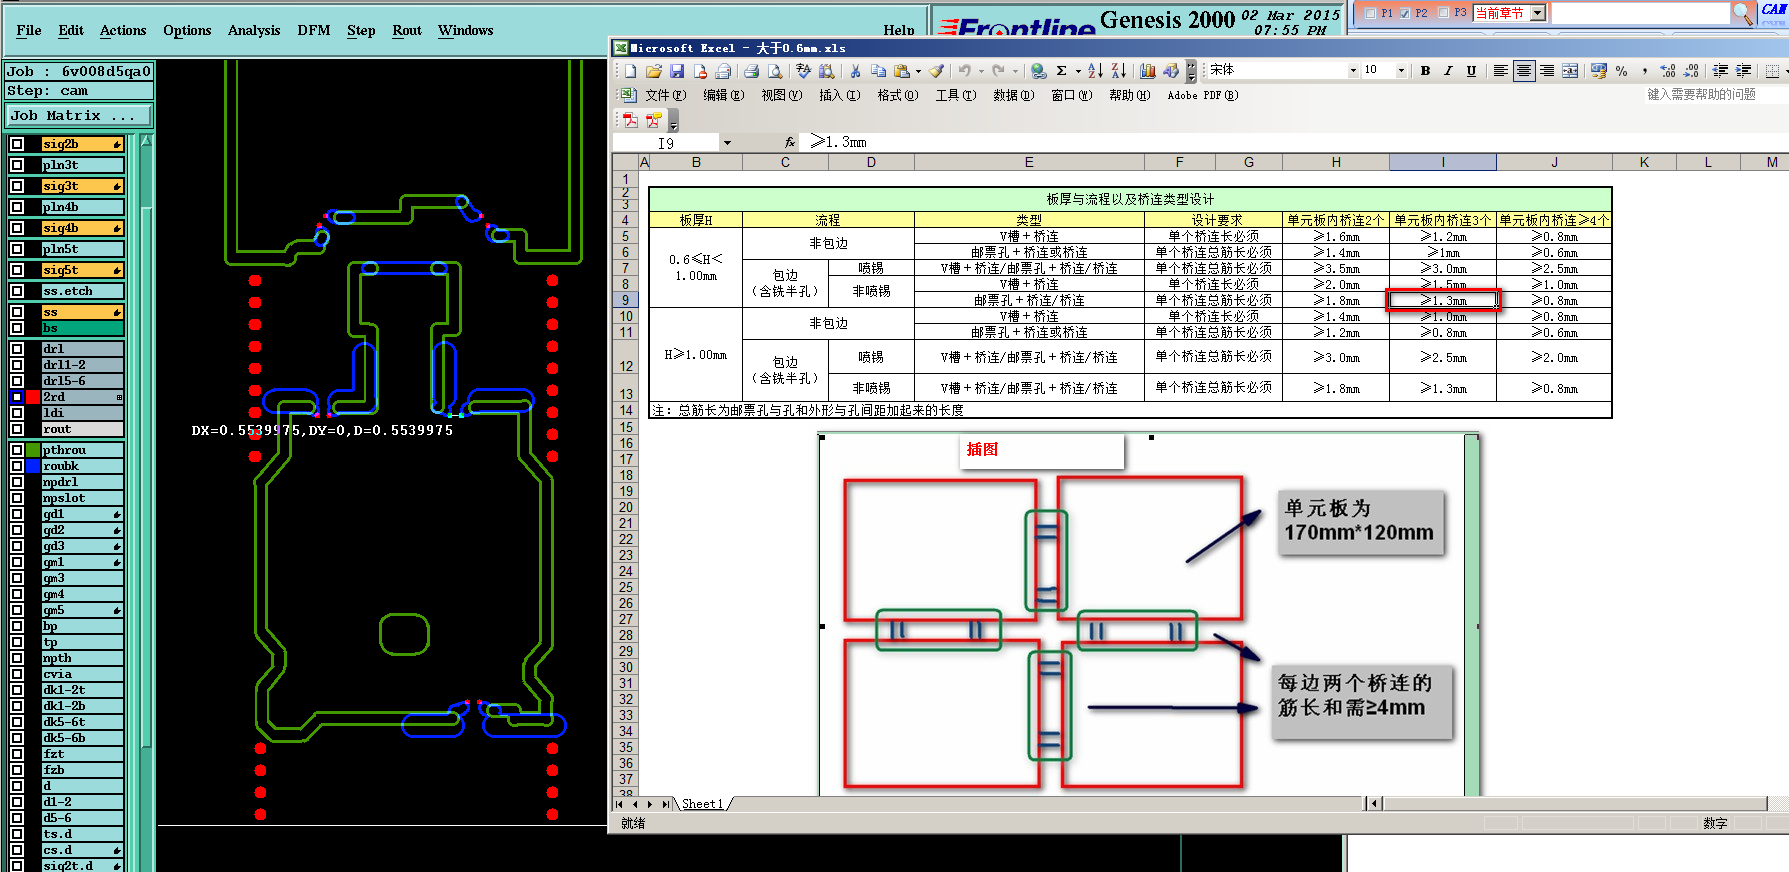This screenshot has height=872, width=1789.
Task: Click the Insert Function fx button
Action: click(x=790, y=143)
